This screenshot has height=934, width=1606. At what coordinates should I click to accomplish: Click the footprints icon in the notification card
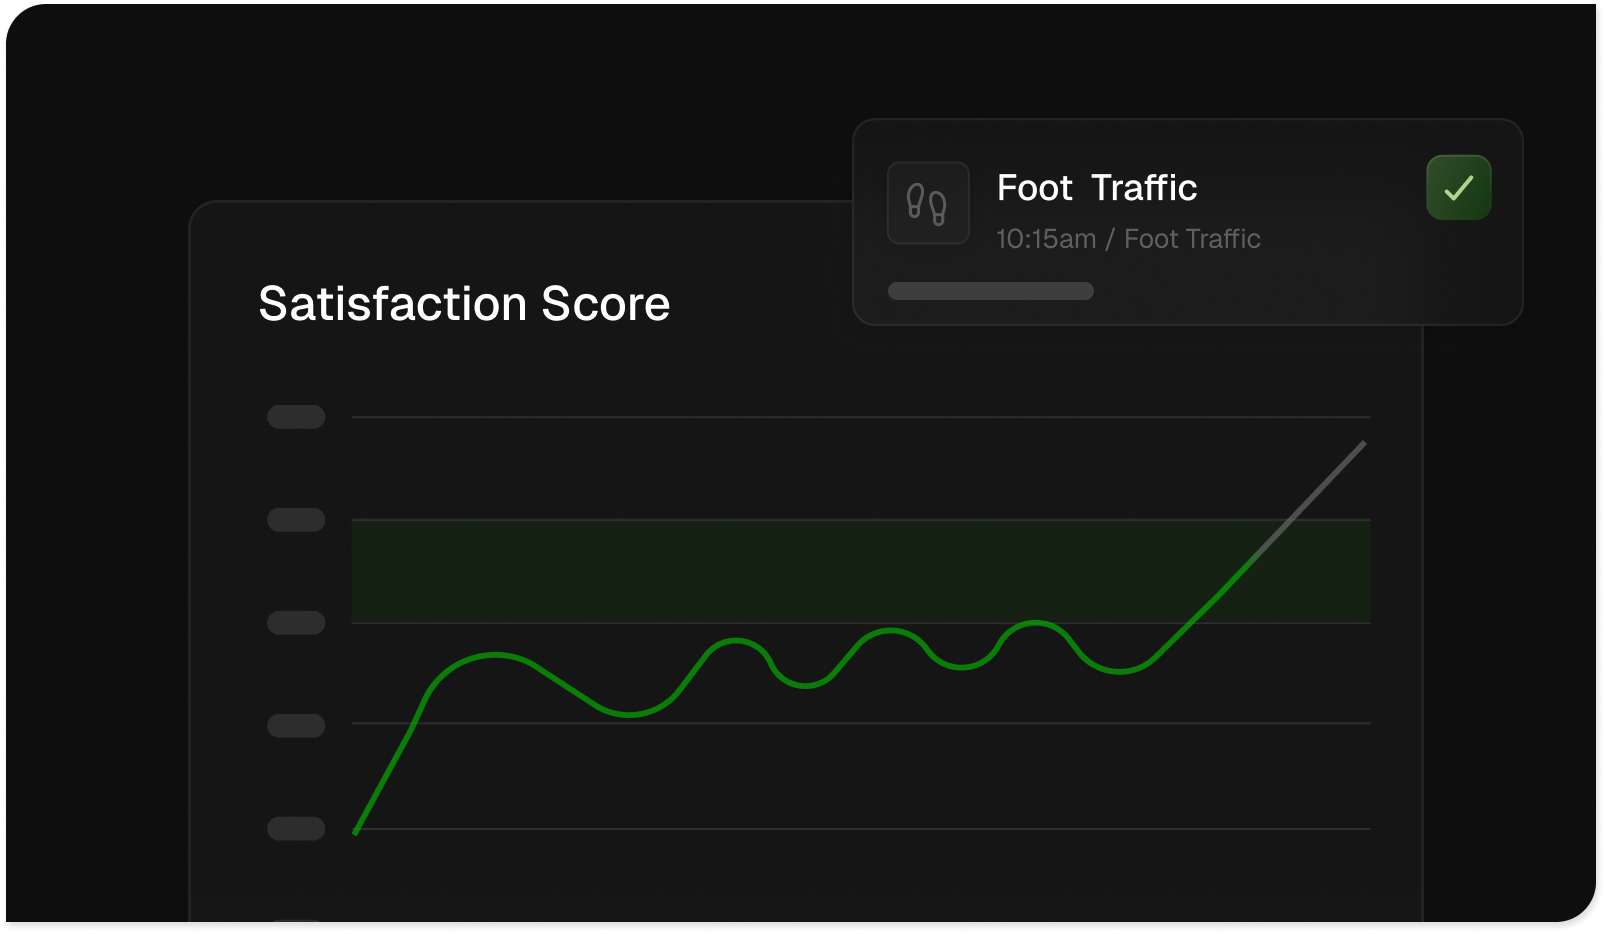tap(927, 203)
